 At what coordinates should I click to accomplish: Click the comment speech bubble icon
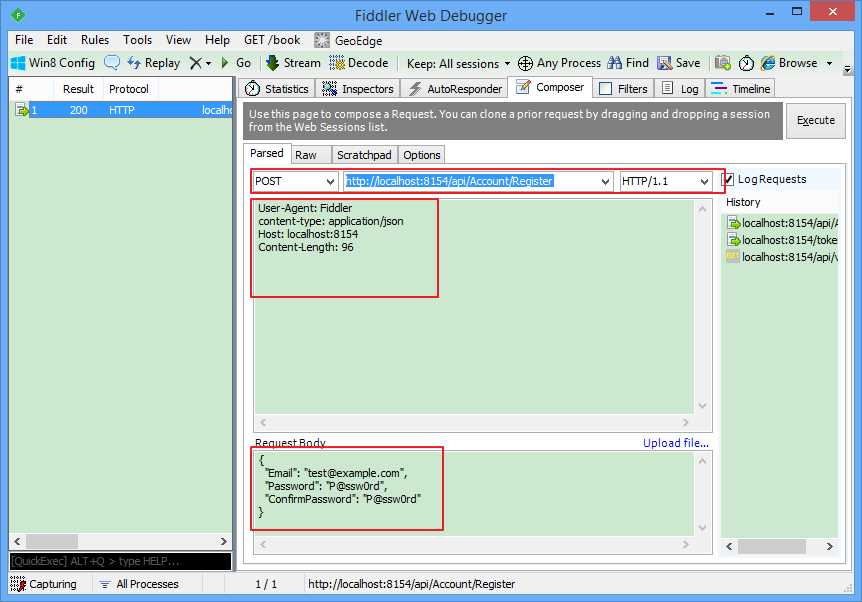click(x=112, y=63)
